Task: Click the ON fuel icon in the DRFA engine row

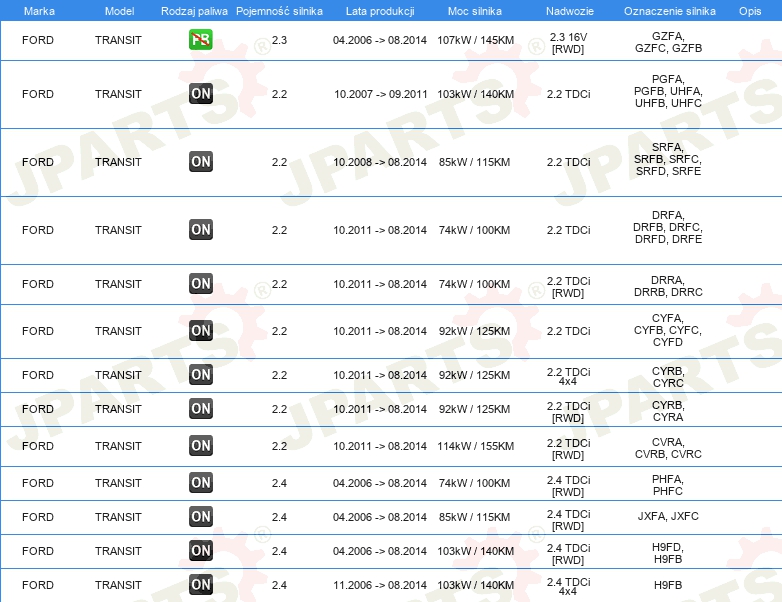Action: 201,229
